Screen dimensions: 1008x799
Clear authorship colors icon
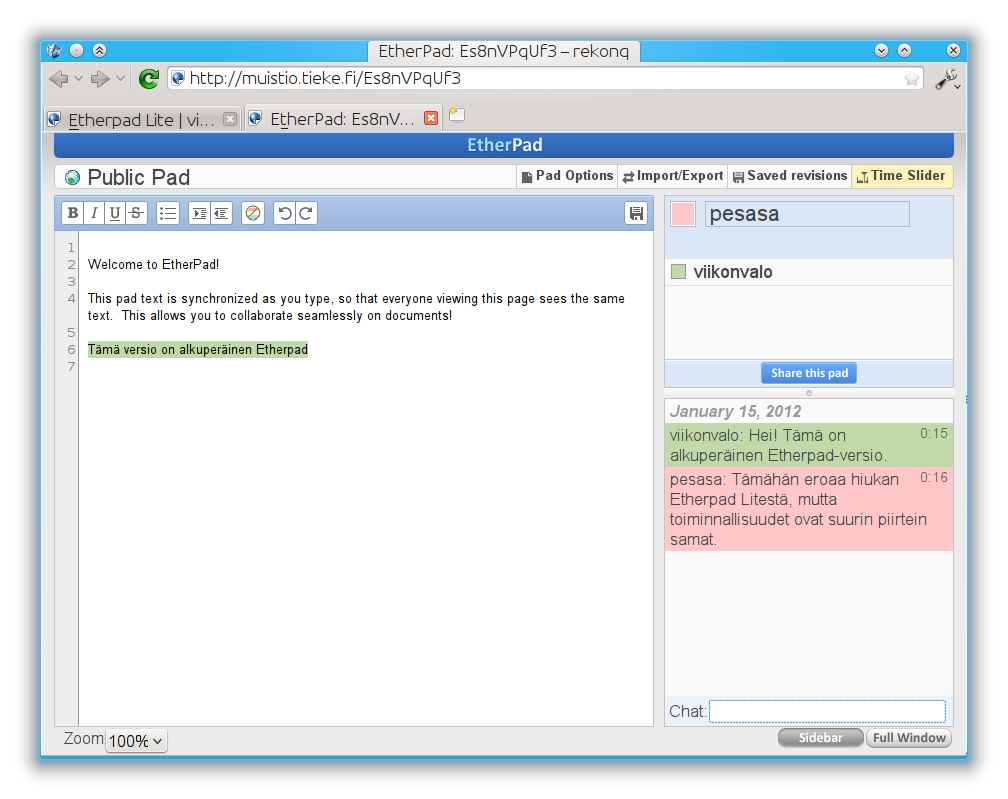pyautogui.click(x=253, y=213)
